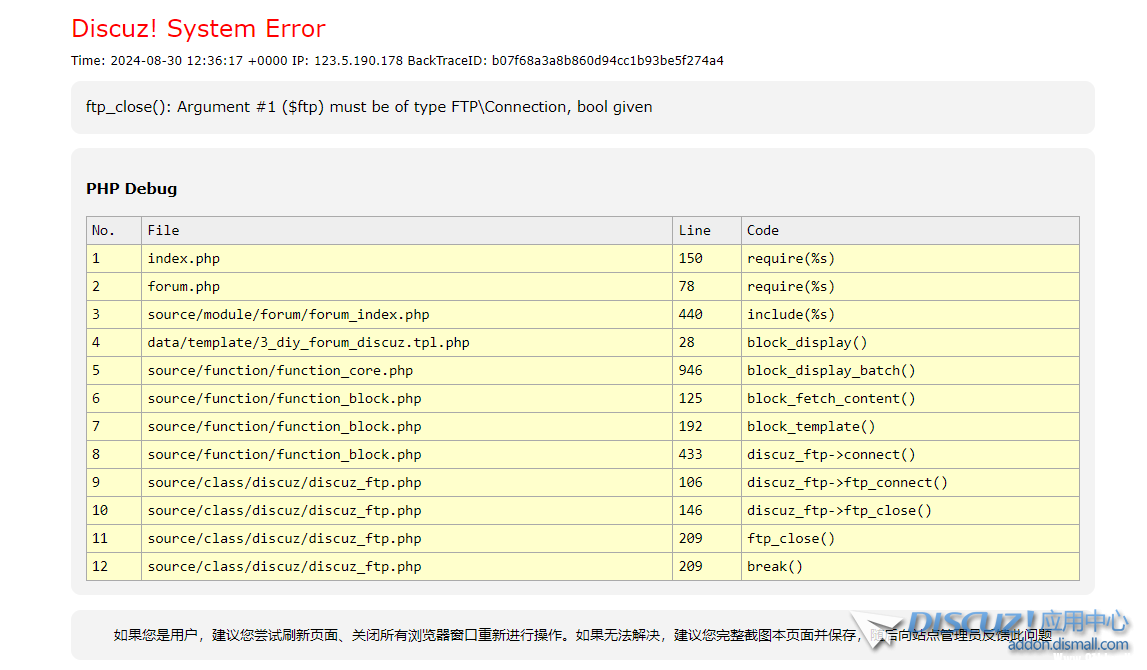Viewport: 1147px width, 670px height.
Task: Click the Code column header
Action: (x=762, y=231)
